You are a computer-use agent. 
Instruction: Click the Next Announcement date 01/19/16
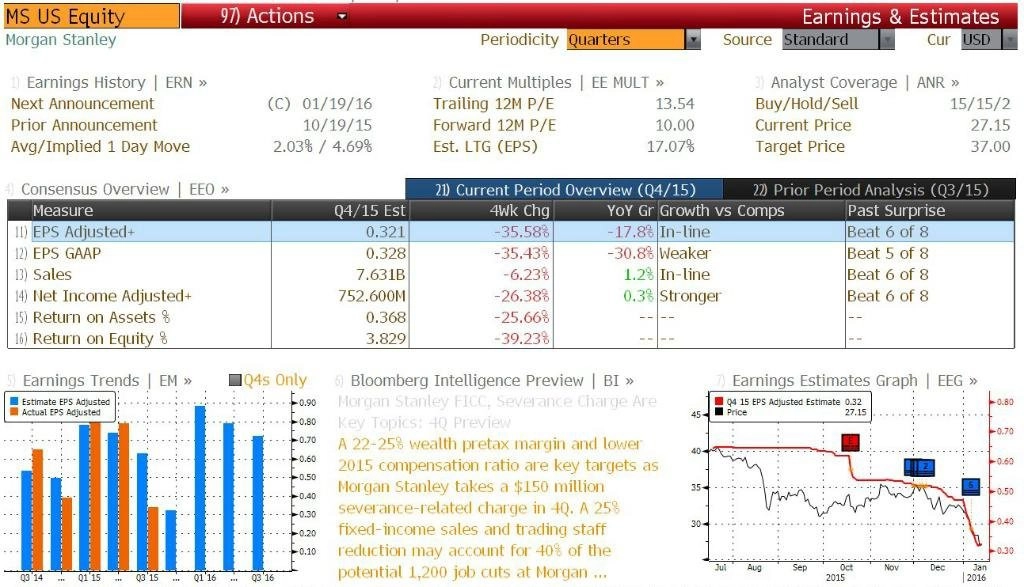tap(337, 104)
